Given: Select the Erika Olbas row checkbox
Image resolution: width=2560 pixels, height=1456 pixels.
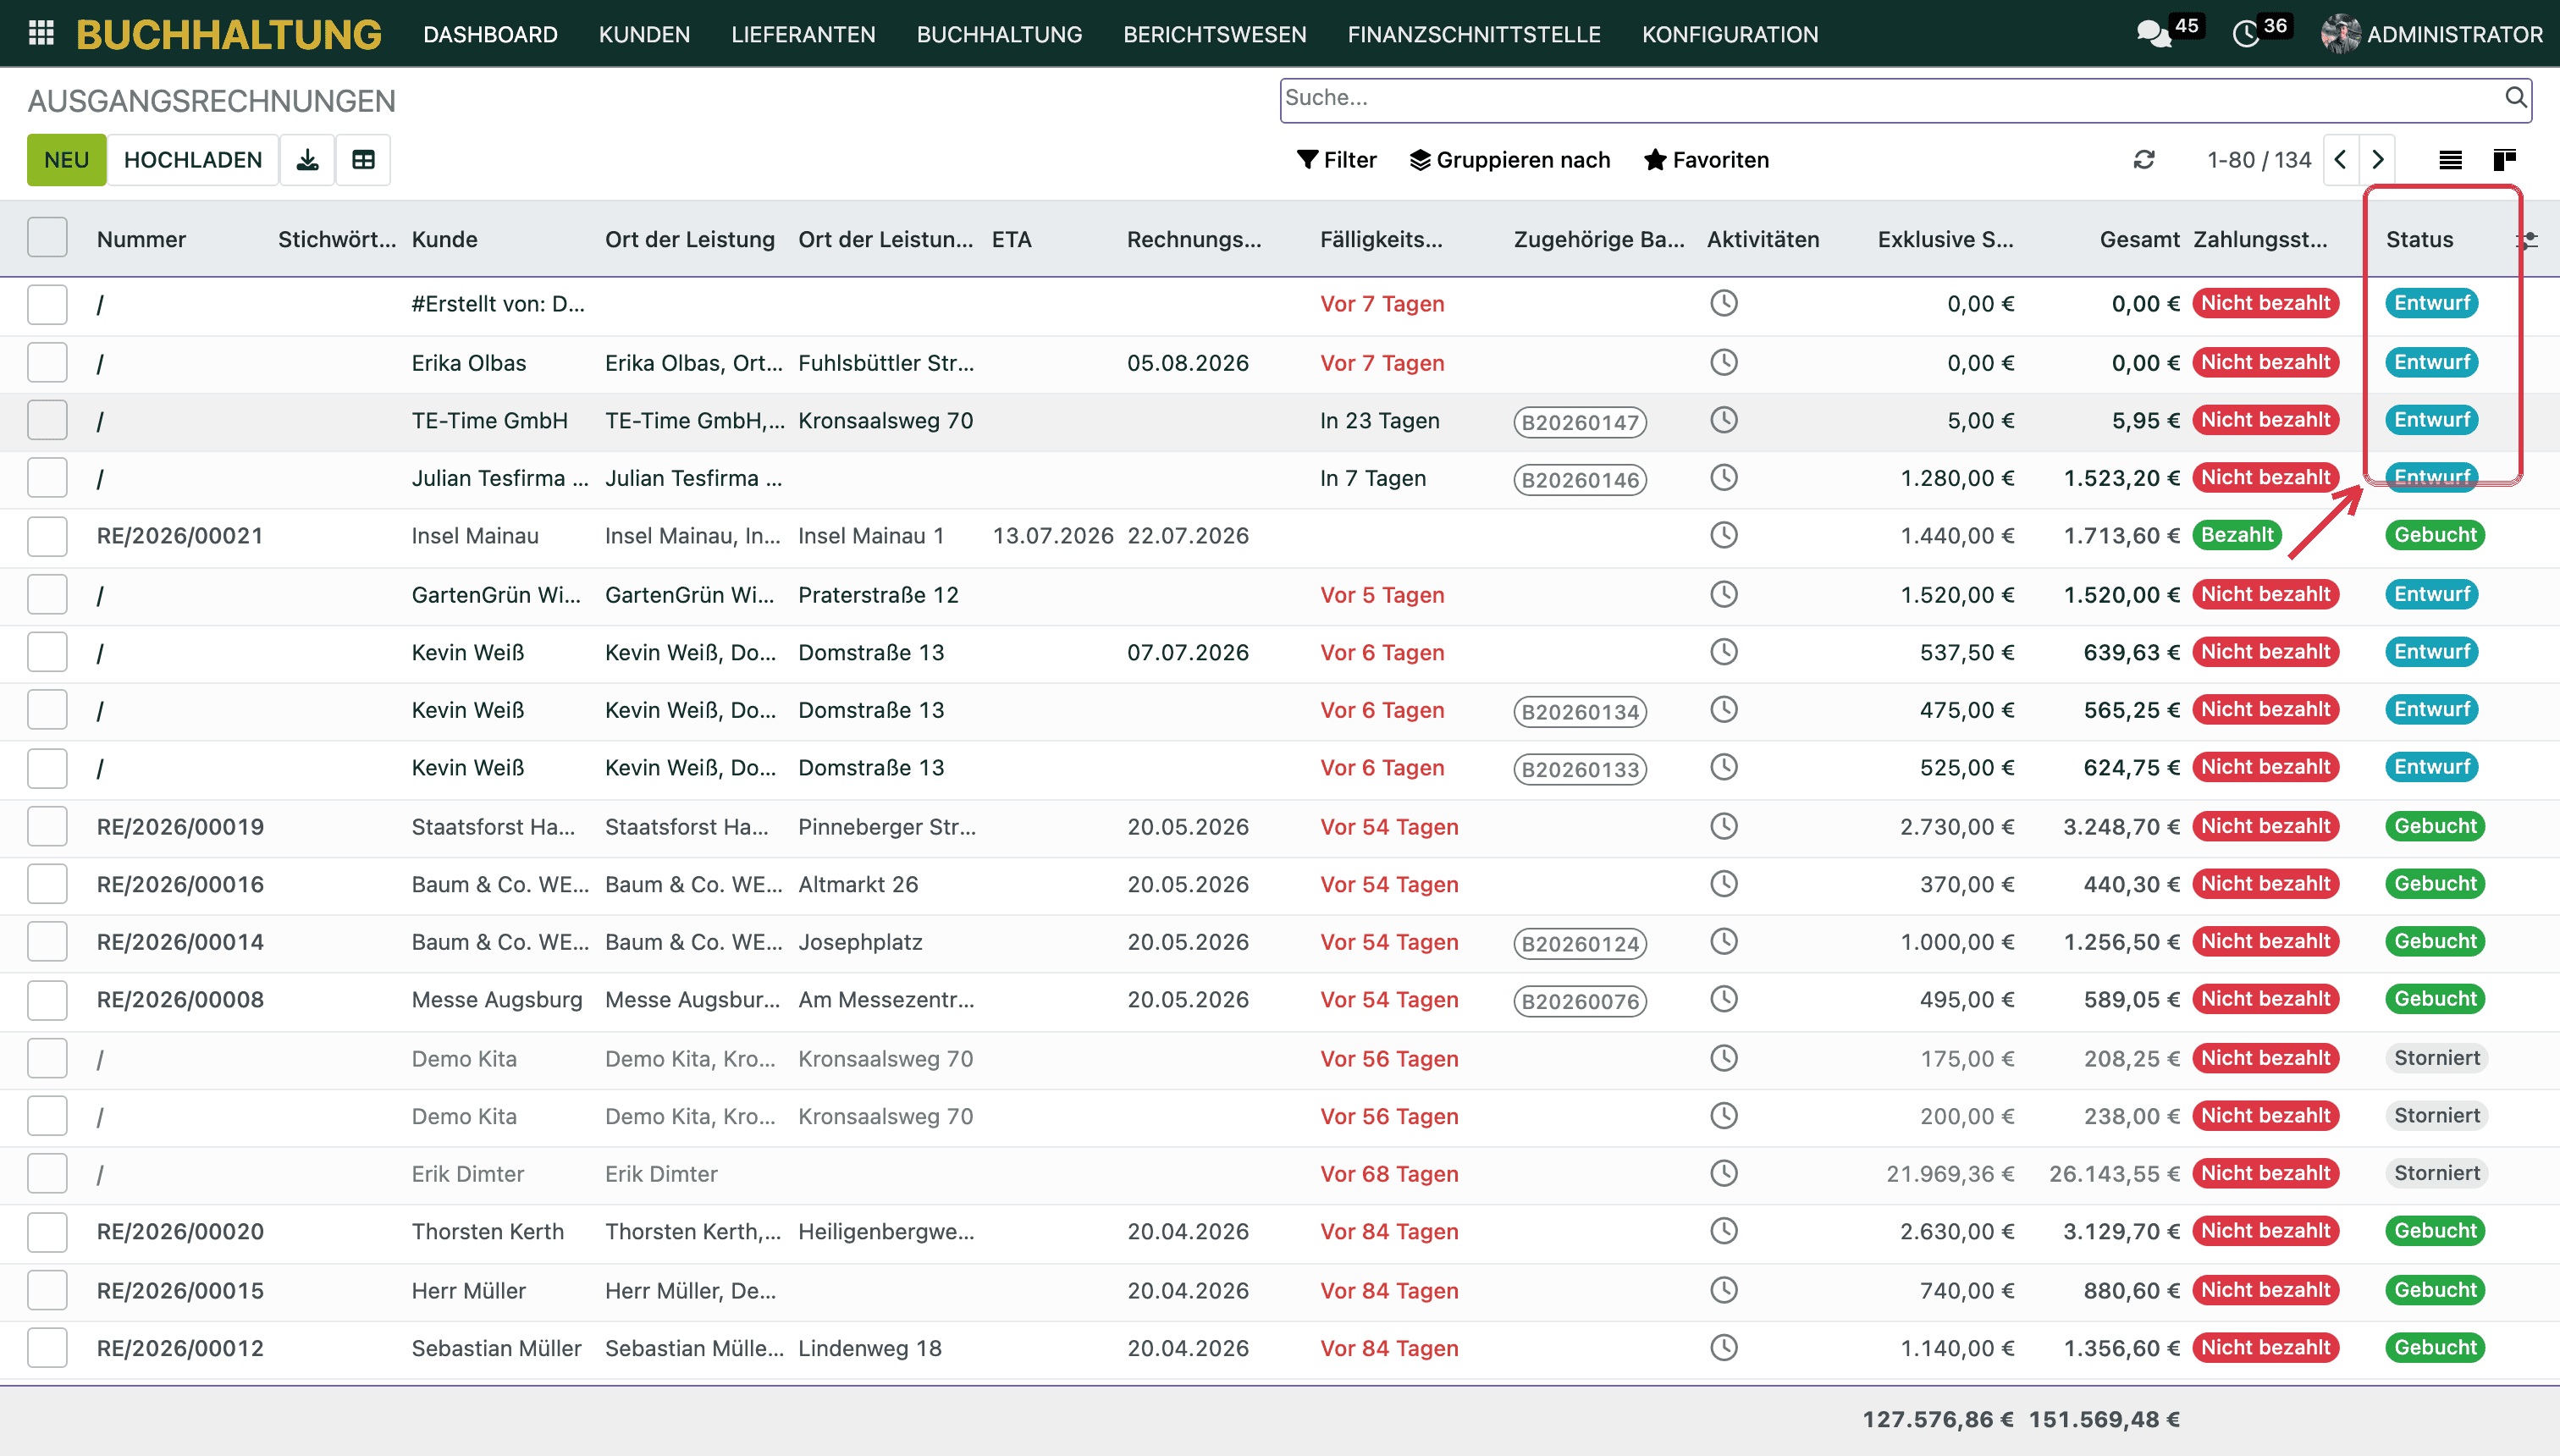Looking at the screenshot, I should [x=47, y=363].
